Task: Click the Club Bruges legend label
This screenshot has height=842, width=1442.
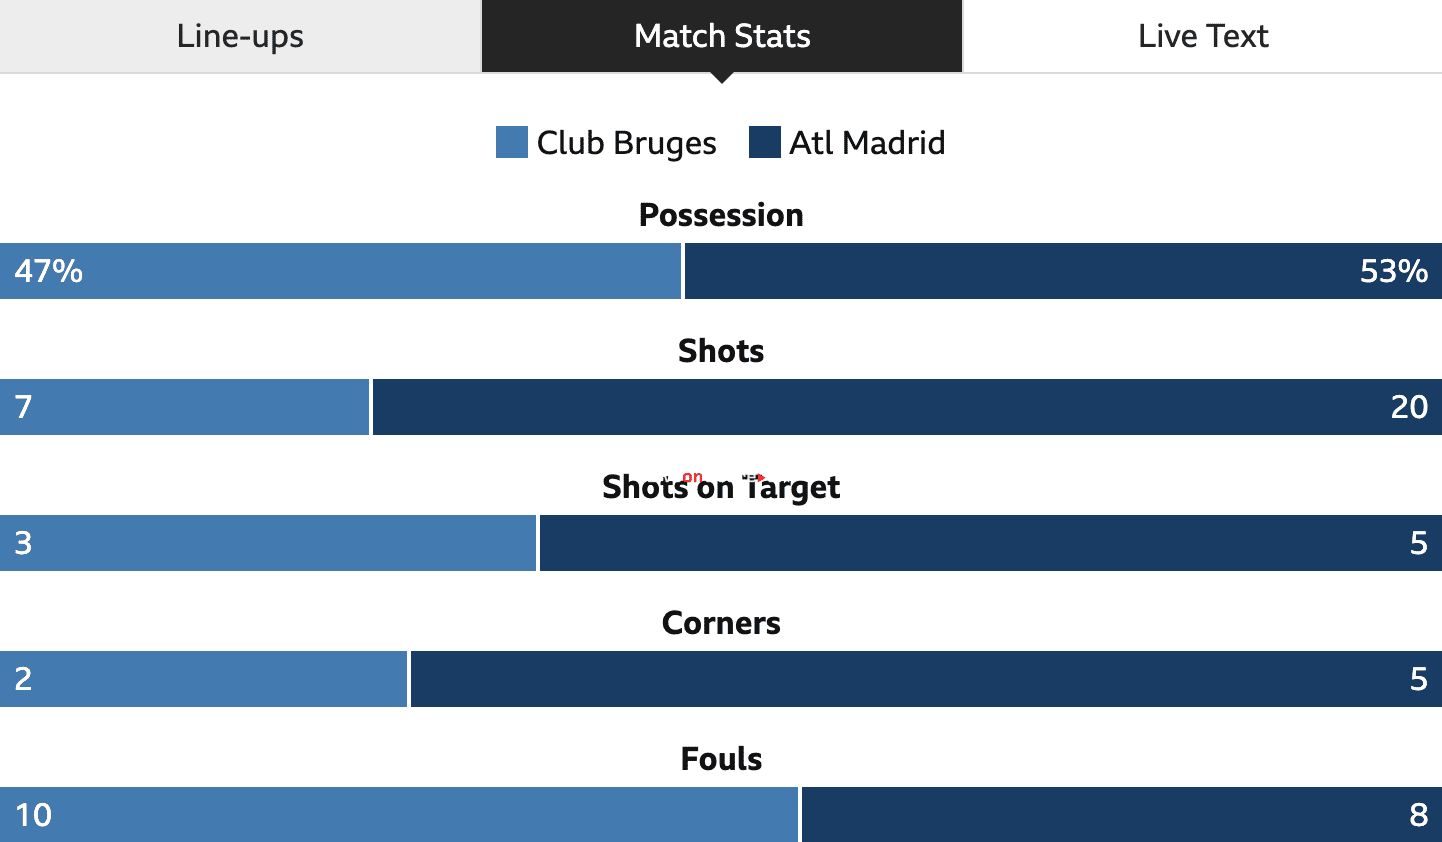Action: 627,143
